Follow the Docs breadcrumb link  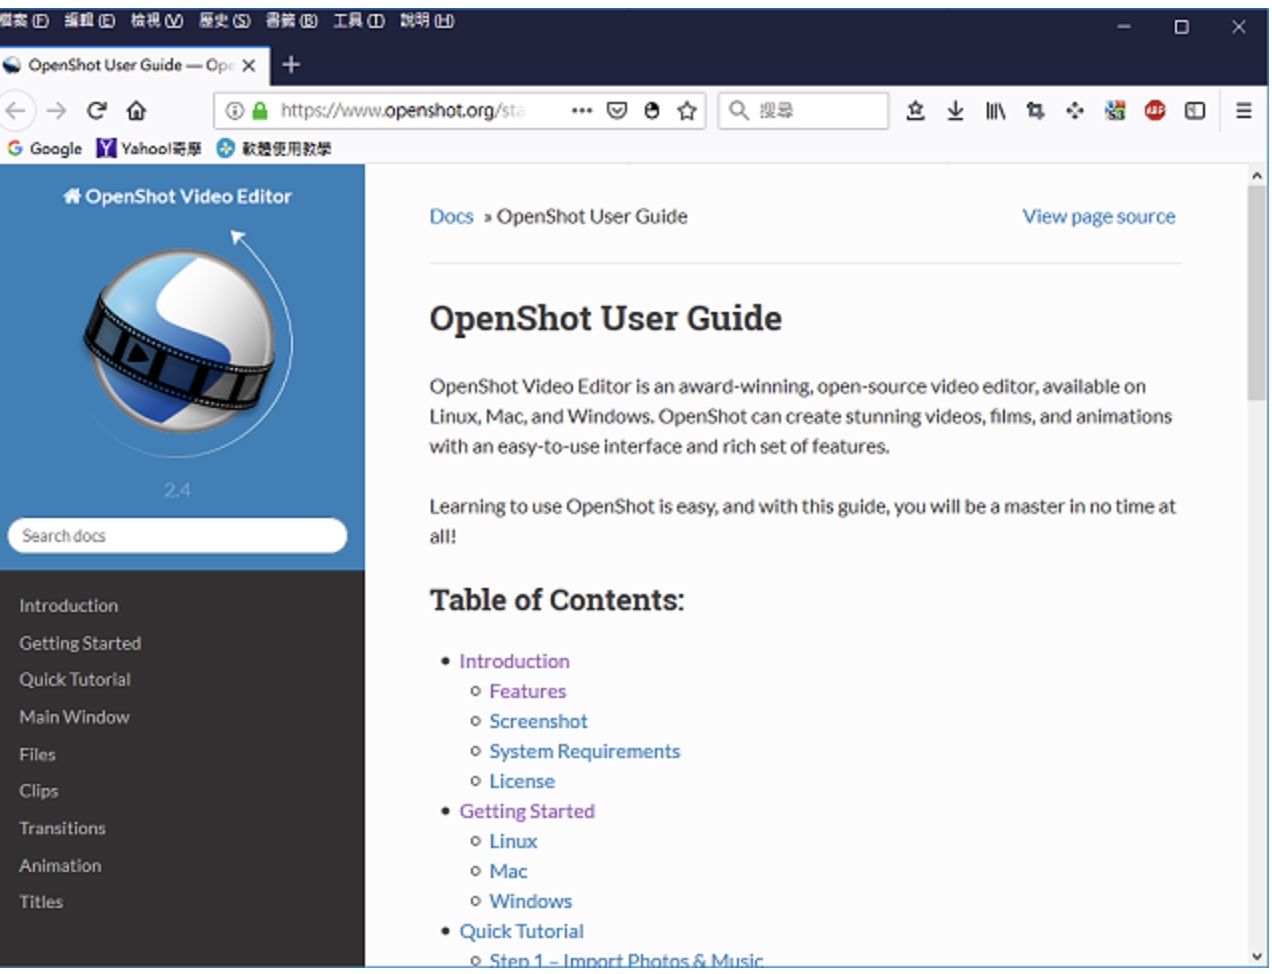(451, 216)
